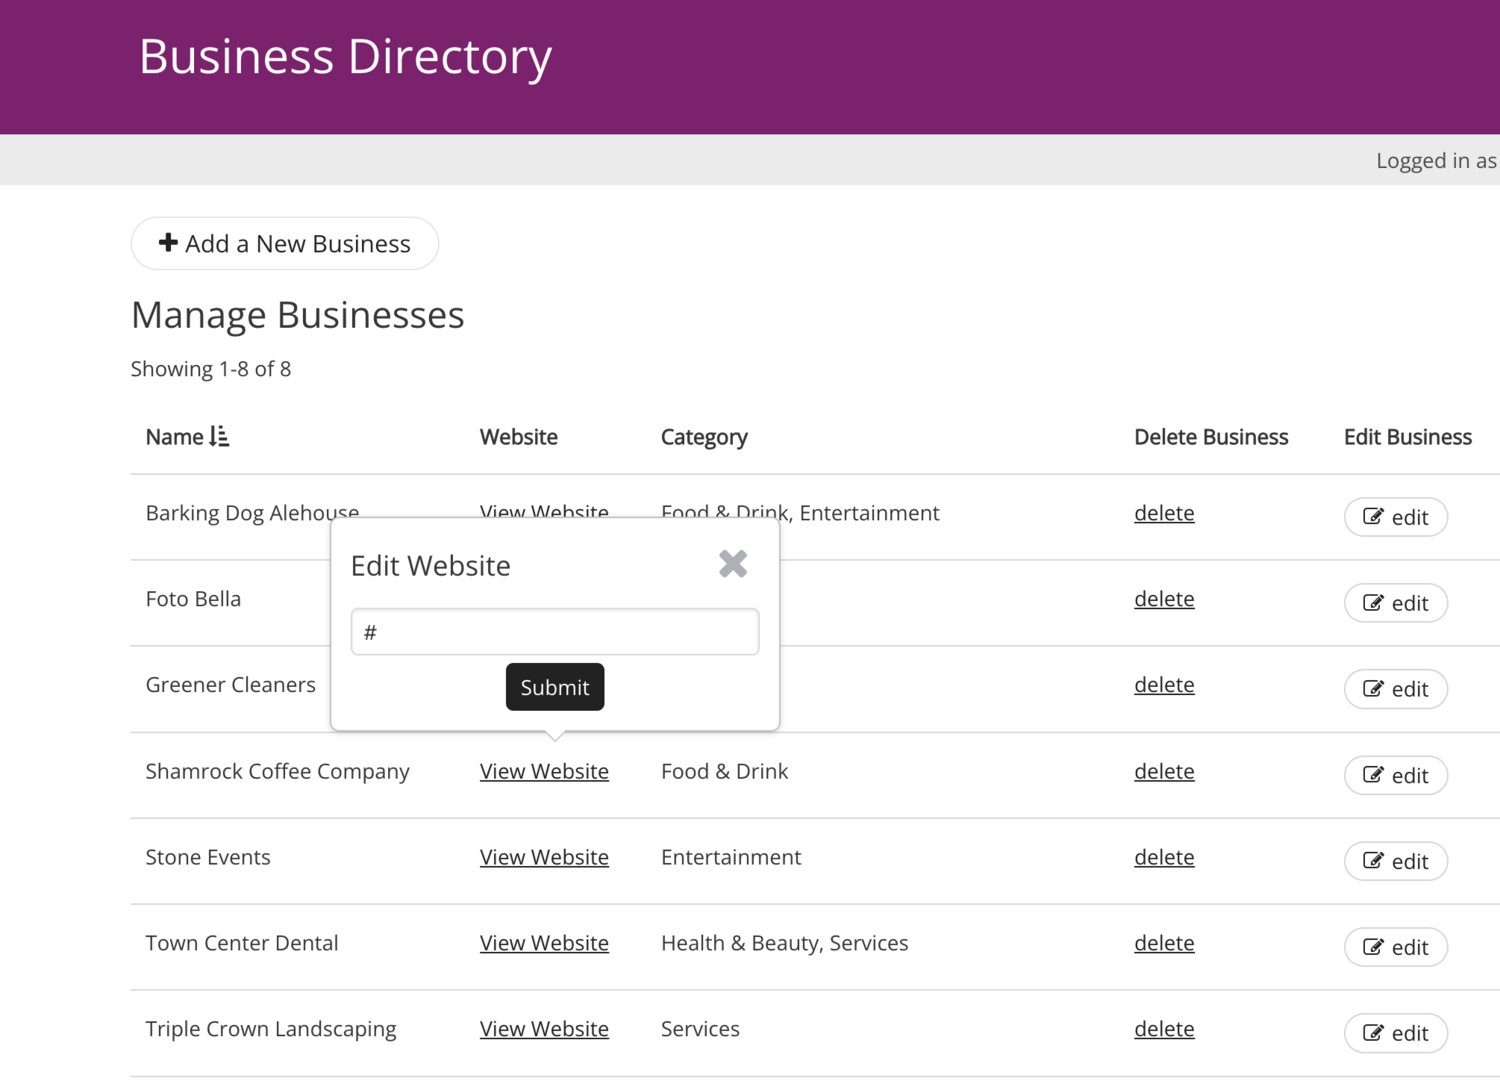
Task: Close the Edit Website popup
Action: pyautogui.click(x=733, y=564)
